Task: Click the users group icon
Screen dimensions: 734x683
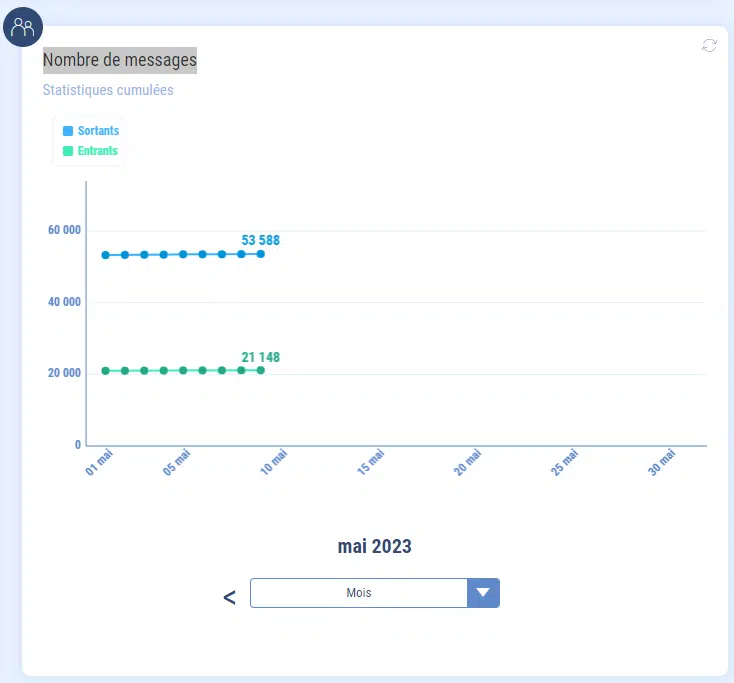Action: point(22,27)
